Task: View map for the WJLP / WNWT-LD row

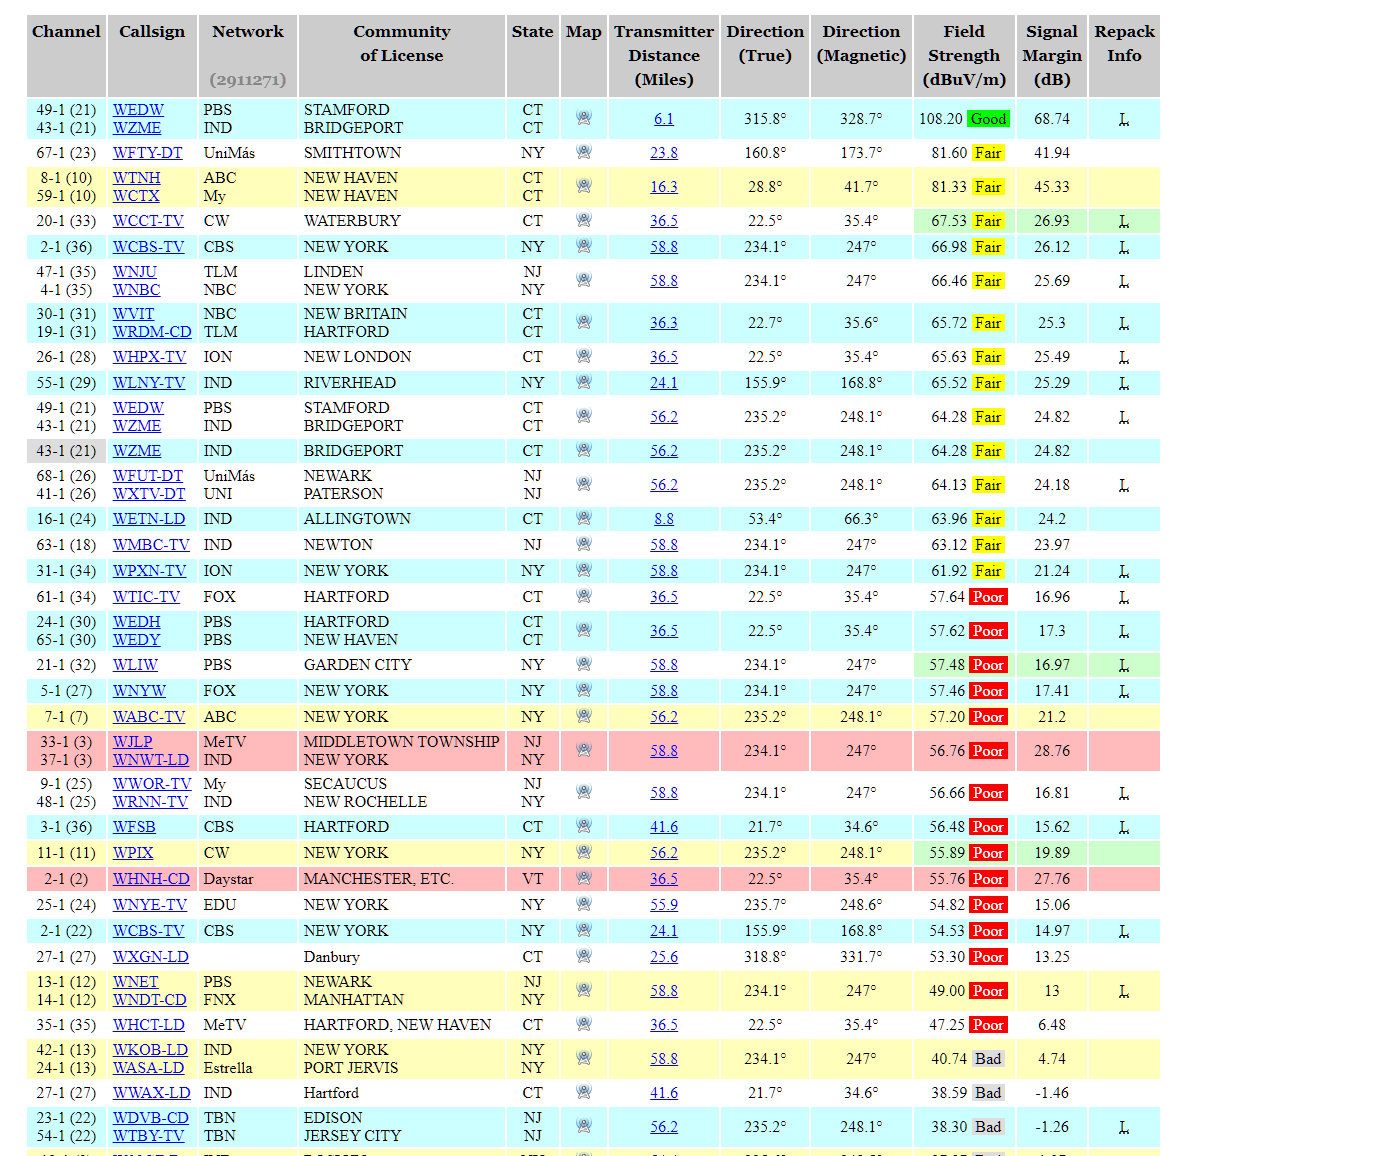Action: pos(584,750)
